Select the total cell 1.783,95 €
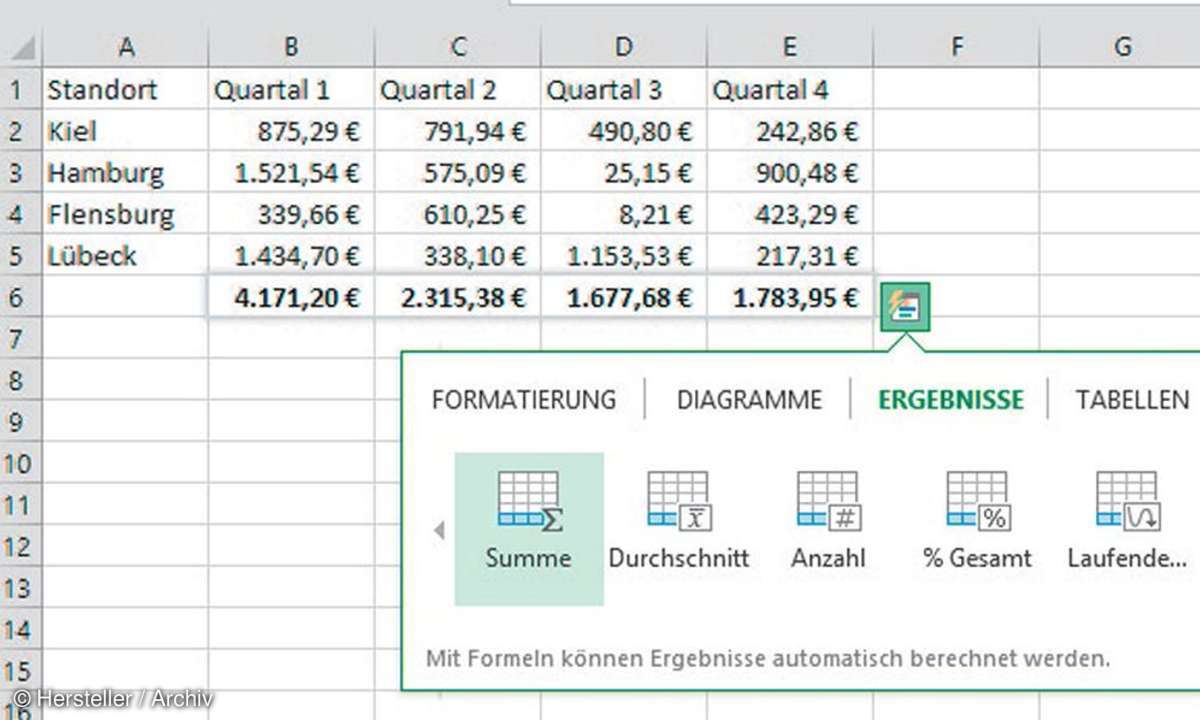Image resolution: width=1200 pixels, height=720 pixels. coord(789,297)
